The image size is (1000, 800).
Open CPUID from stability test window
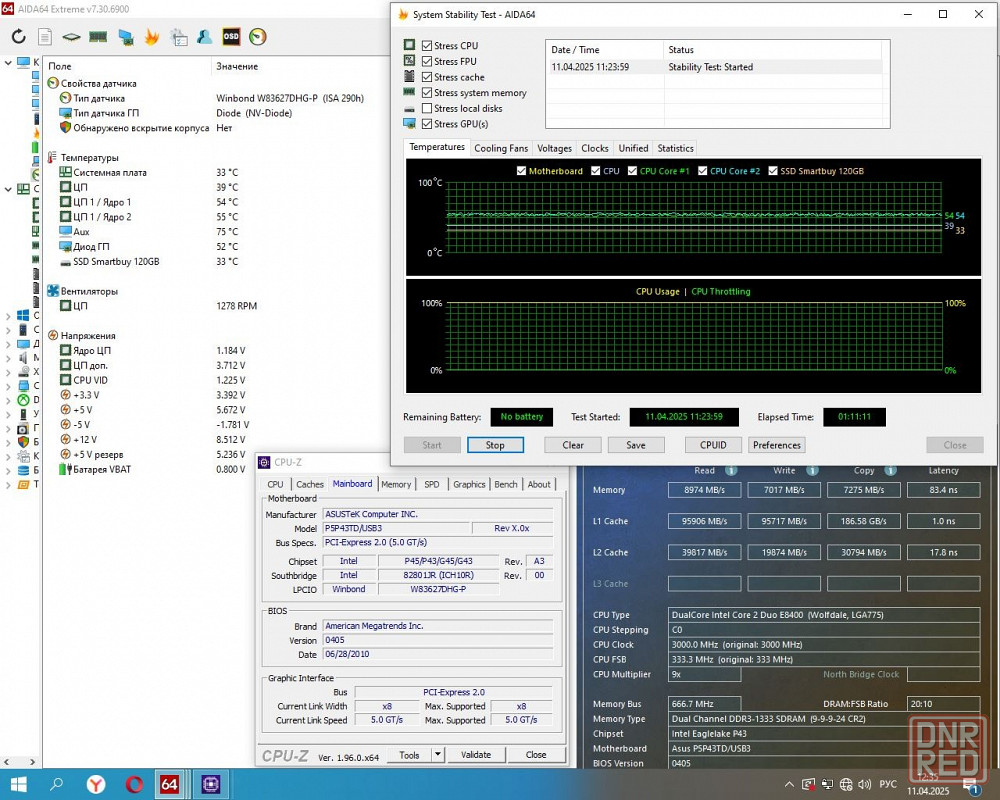point(713,445)
